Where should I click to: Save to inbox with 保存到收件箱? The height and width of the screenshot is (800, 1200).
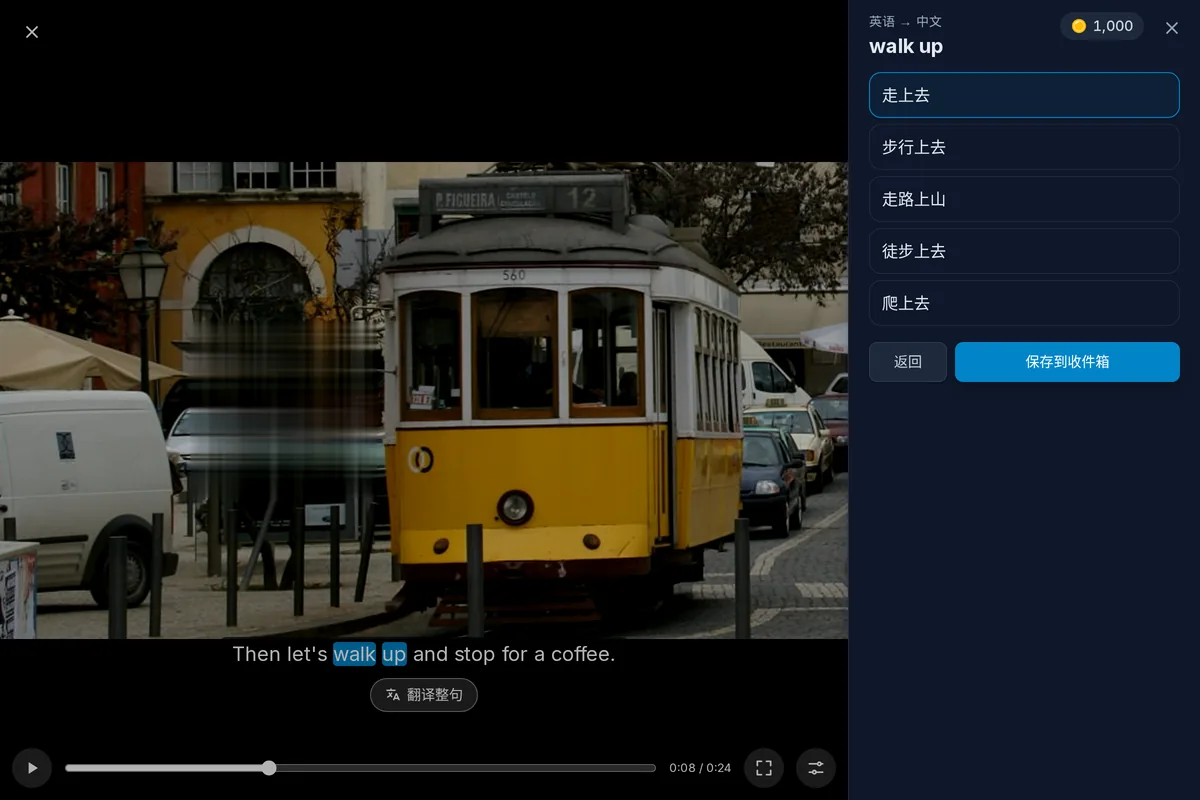point(1067,362)
